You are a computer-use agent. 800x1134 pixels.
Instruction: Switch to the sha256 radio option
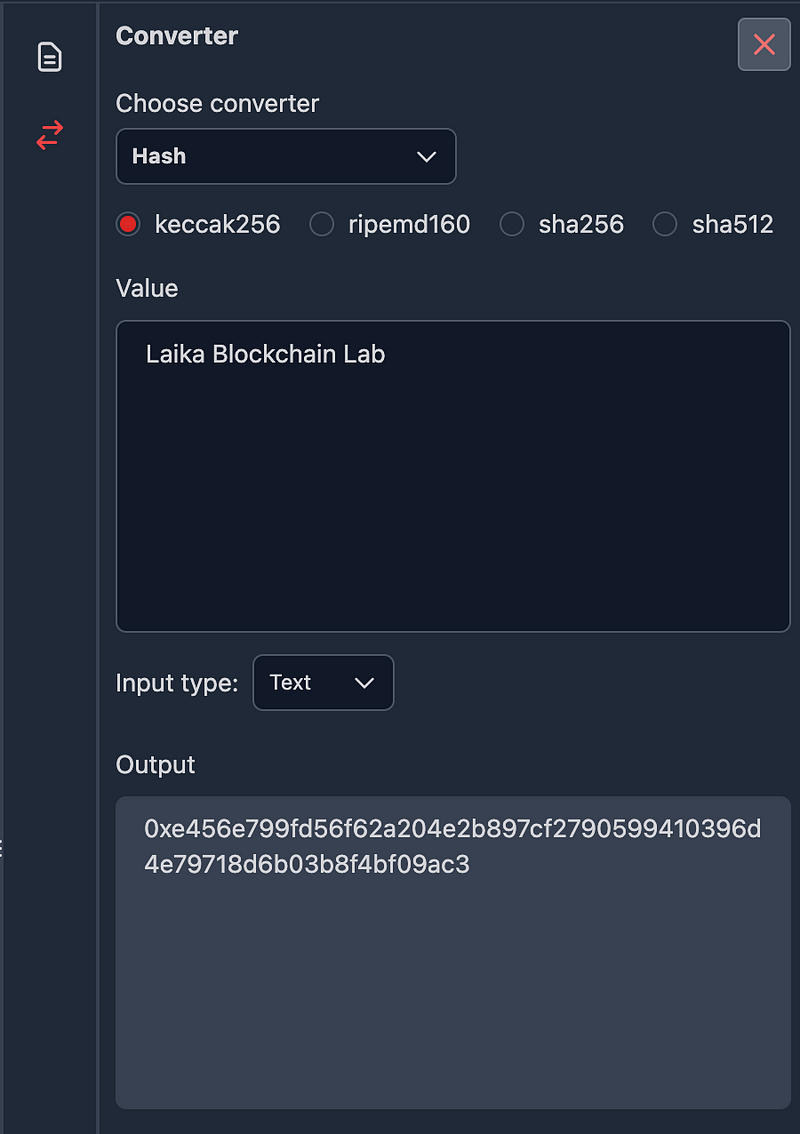tap(512, 224)
